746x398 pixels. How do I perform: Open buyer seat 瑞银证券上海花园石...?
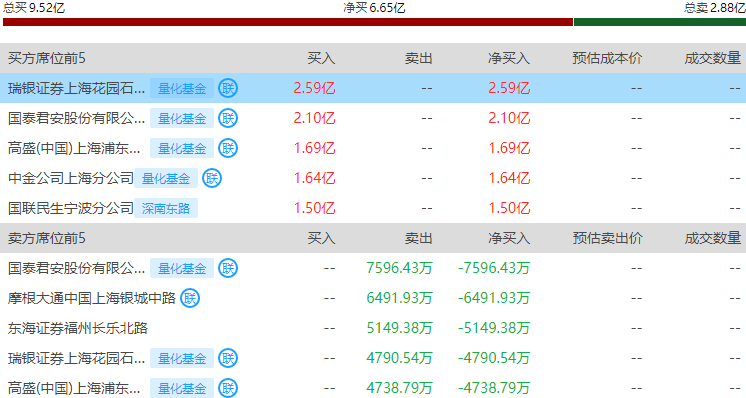tap(76, 88)
